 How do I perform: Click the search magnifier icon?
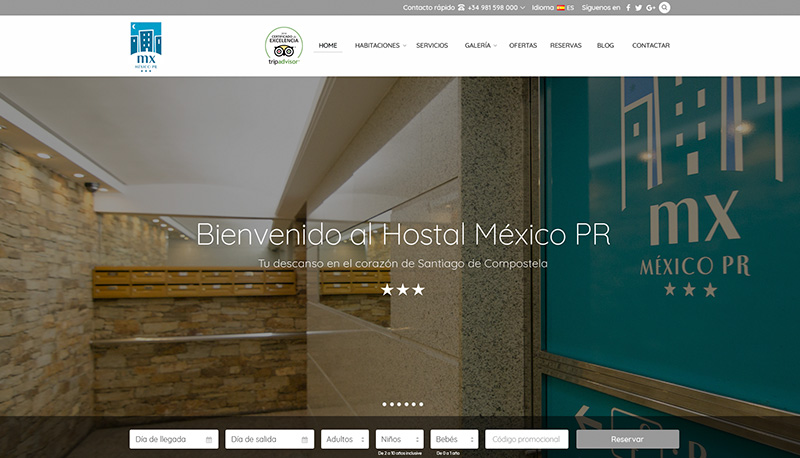(665, 7)
